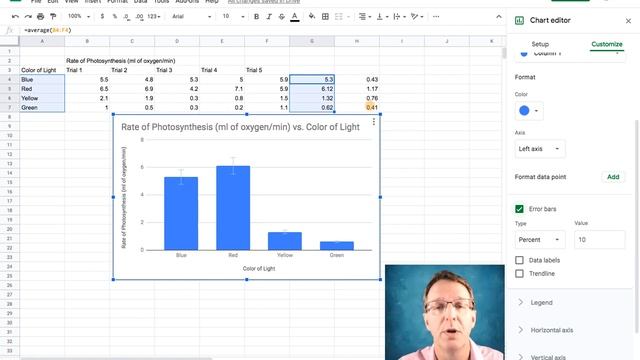Add a format data point
Screen dimensions: 640x360
613,177
